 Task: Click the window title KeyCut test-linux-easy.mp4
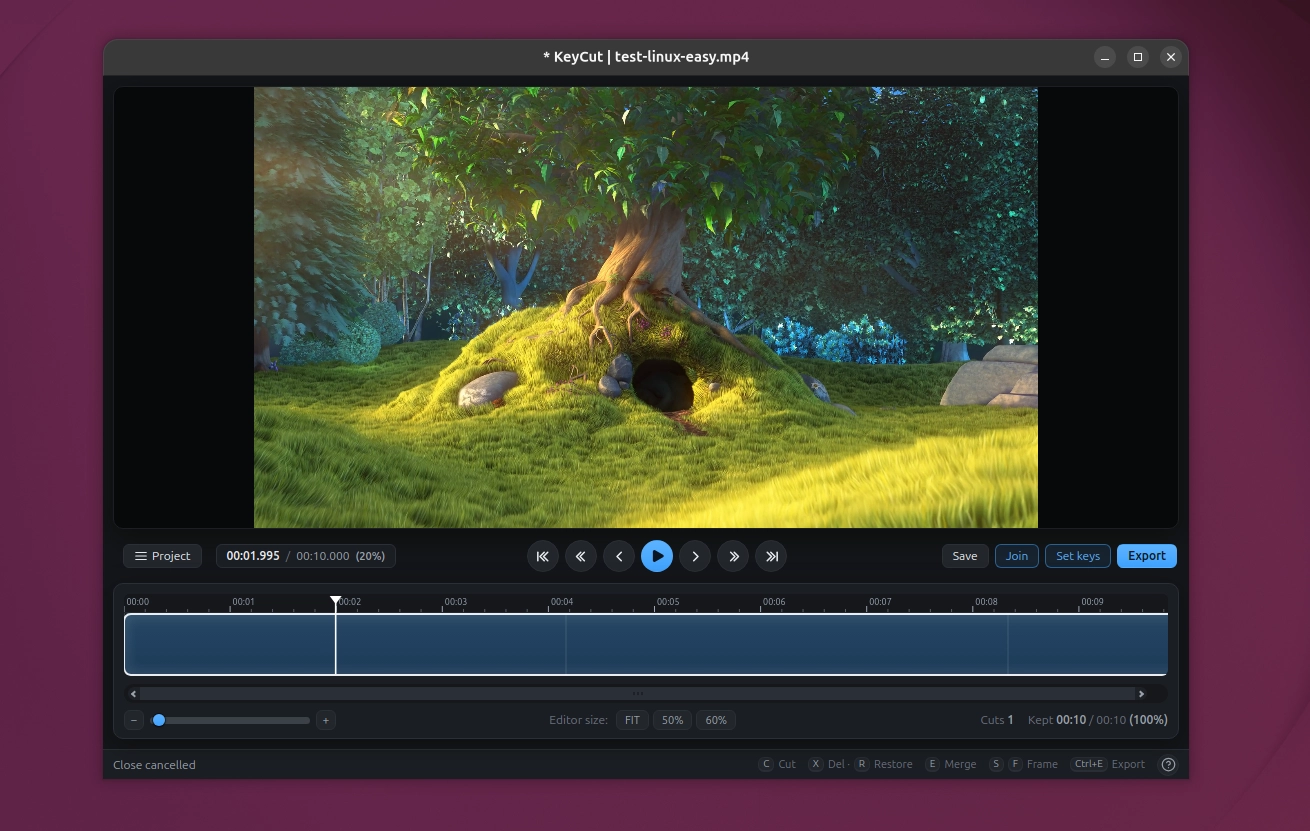[646, 57]
